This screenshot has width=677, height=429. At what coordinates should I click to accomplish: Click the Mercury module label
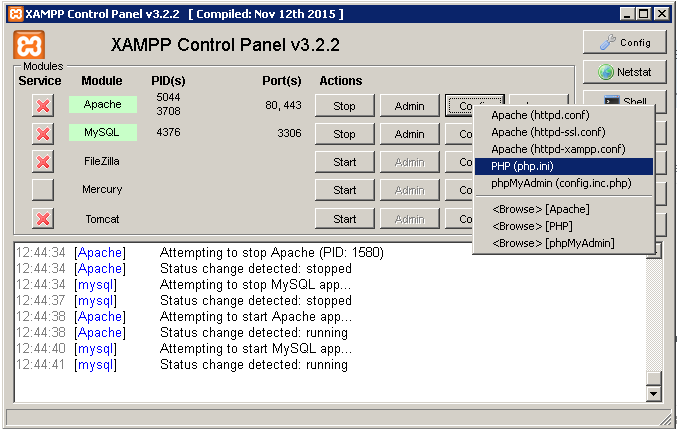tap(102, 189)
